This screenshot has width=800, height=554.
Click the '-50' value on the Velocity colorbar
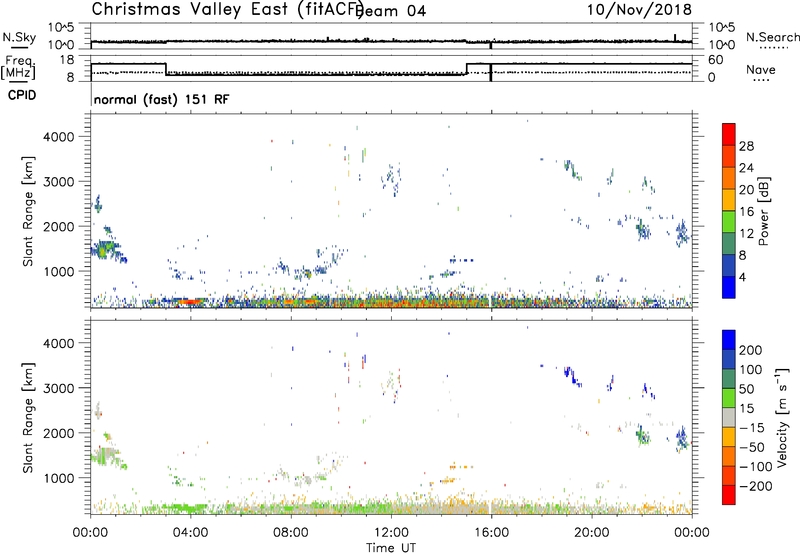[x=752, y=447]
